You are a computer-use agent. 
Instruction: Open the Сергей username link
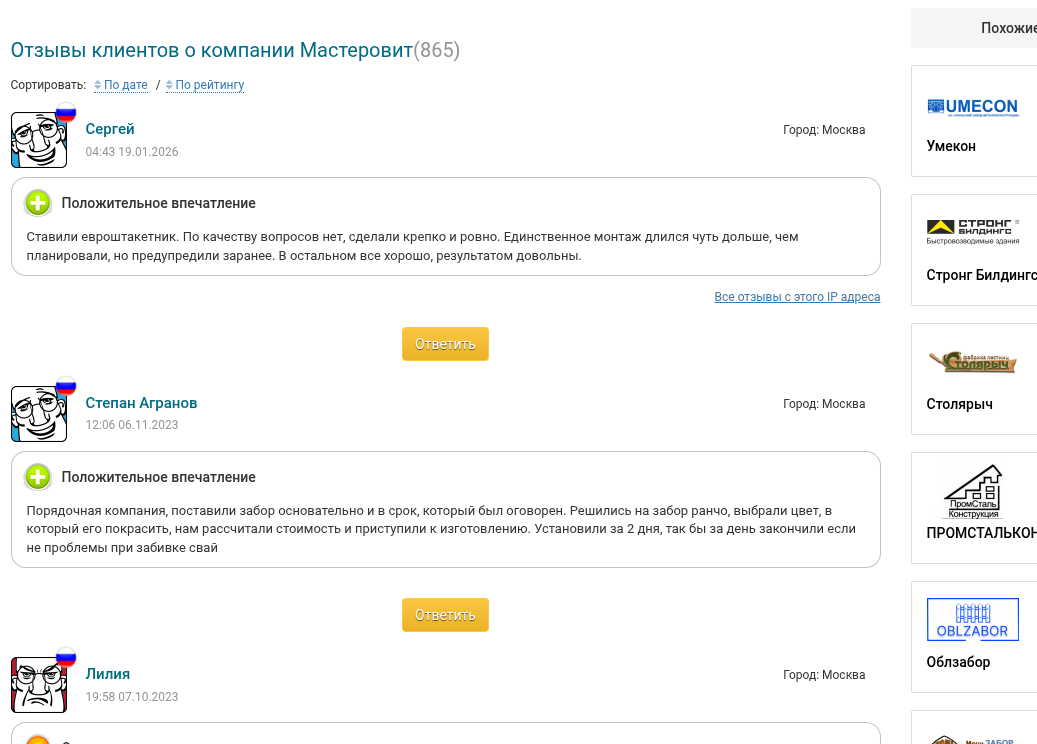click(x=110, y=129)
